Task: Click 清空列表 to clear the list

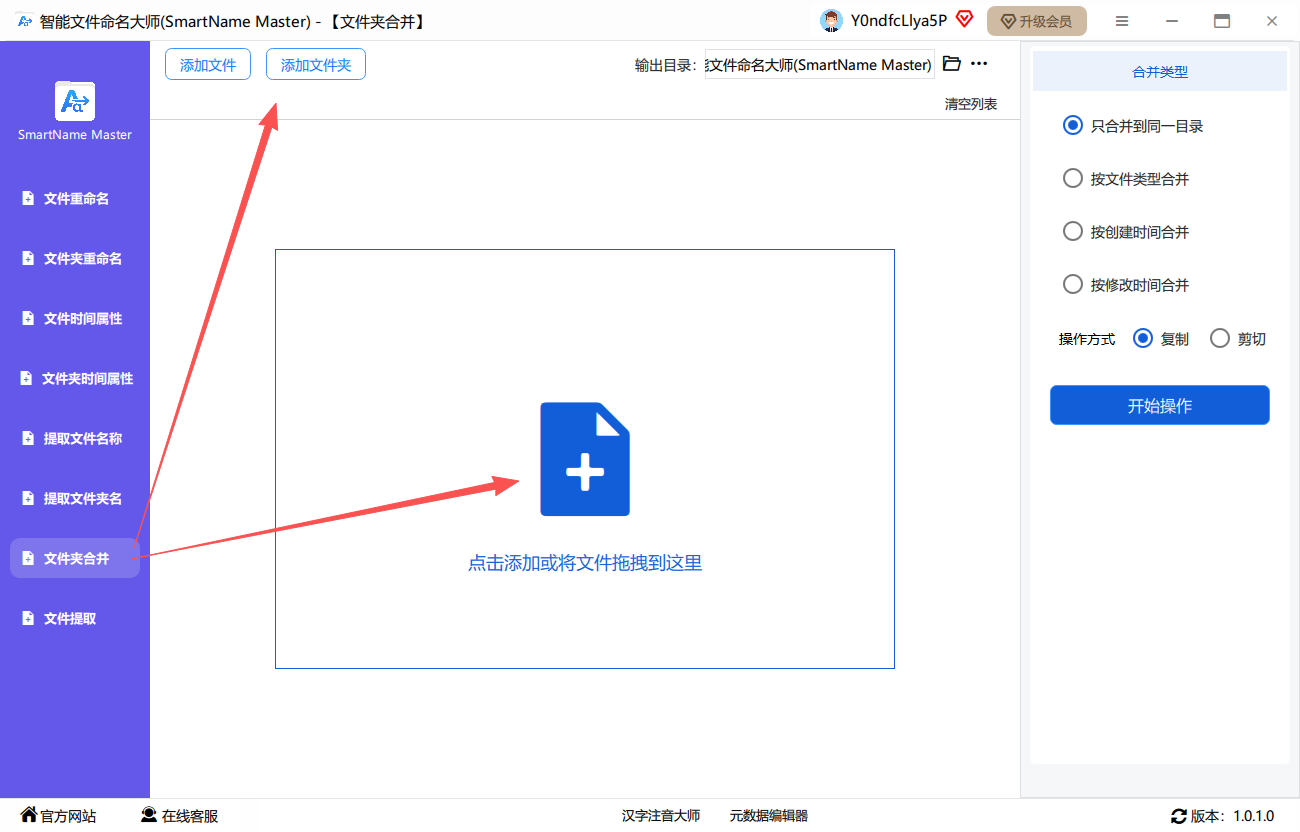Action: pyautogui.click(x=970, y=104)
